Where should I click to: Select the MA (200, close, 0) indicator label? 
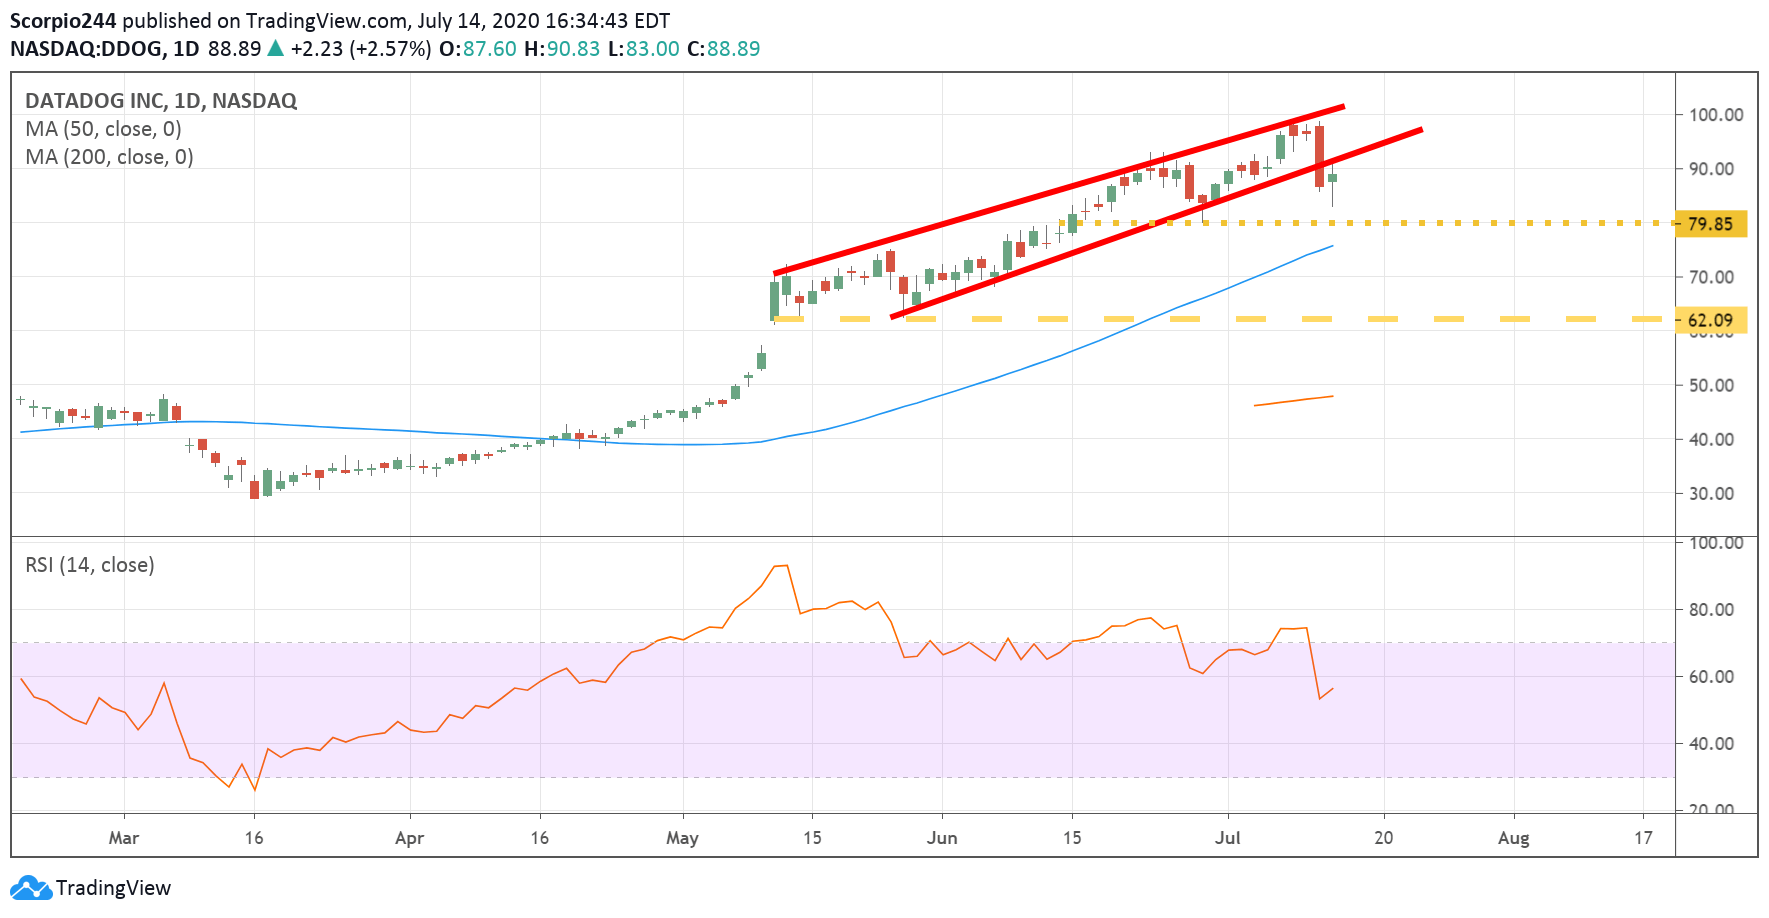(109, 157)
